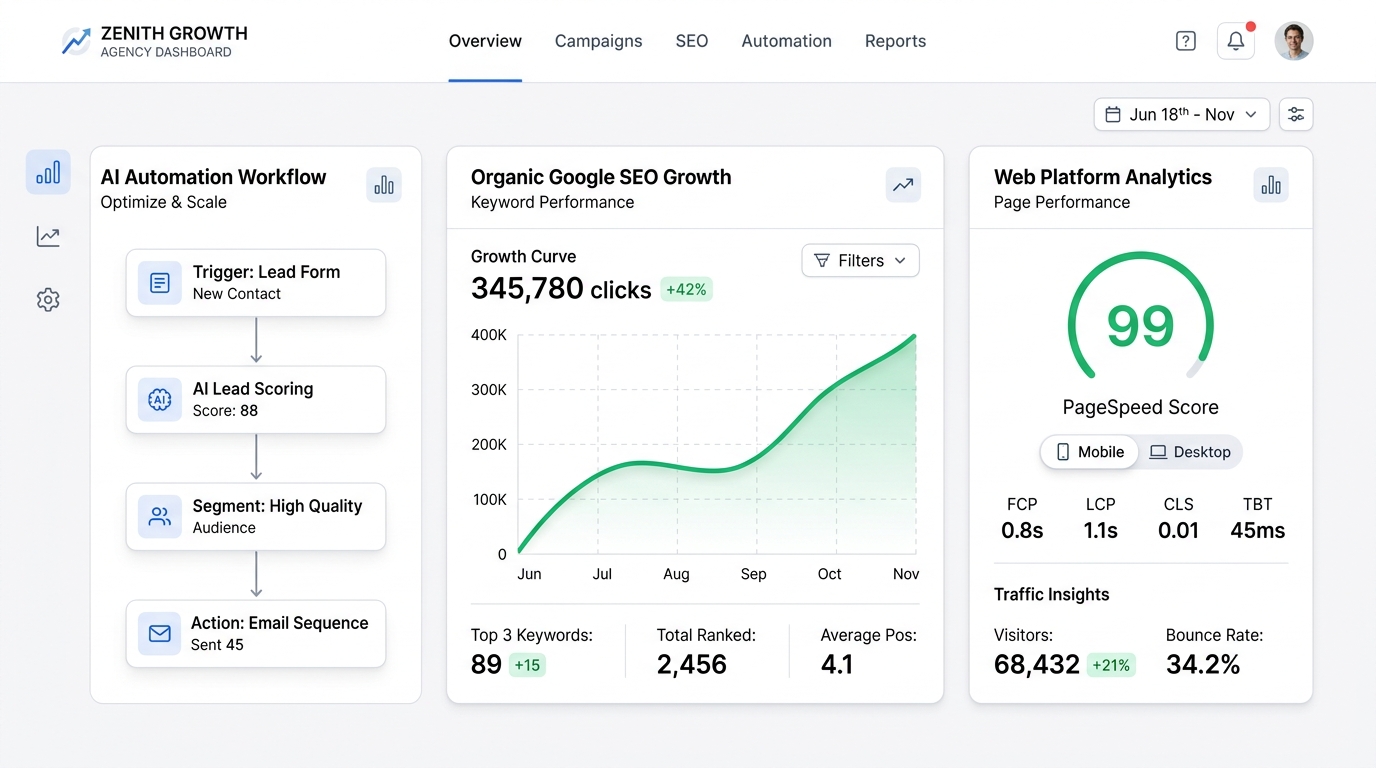Click the +21% visitors badge
The width and height of the screenshot is (1376, 768).
(x=1112, y=665)
